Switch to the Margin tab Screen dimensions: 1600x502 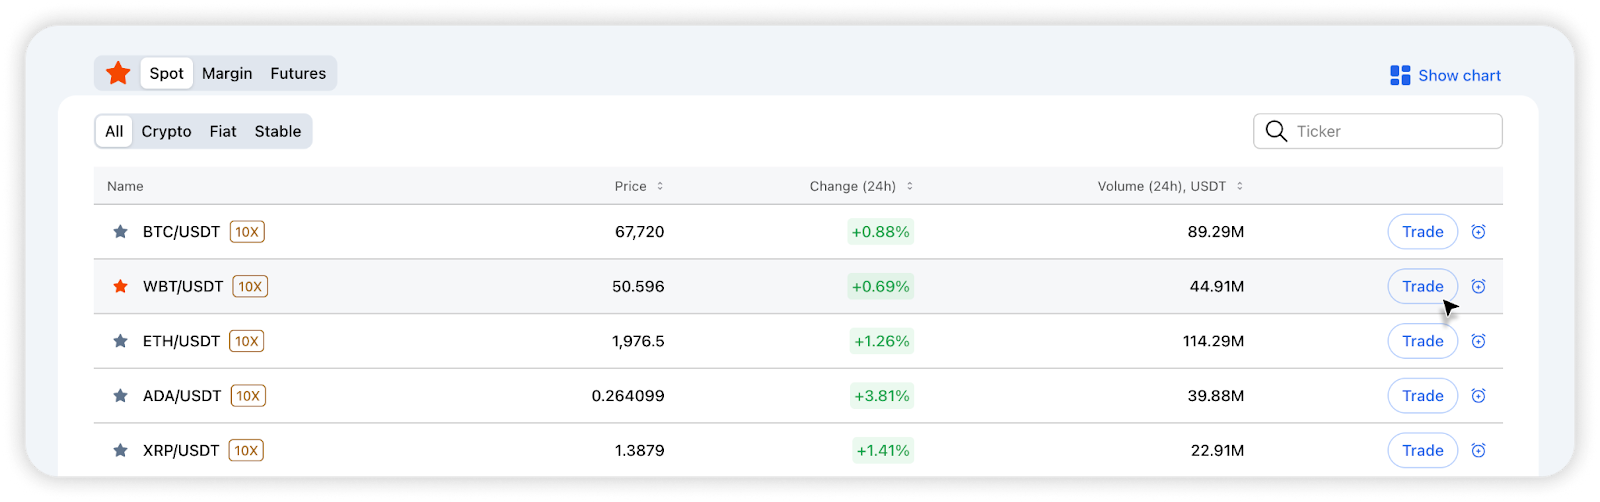pyautogui.click(x=227, y=73)
